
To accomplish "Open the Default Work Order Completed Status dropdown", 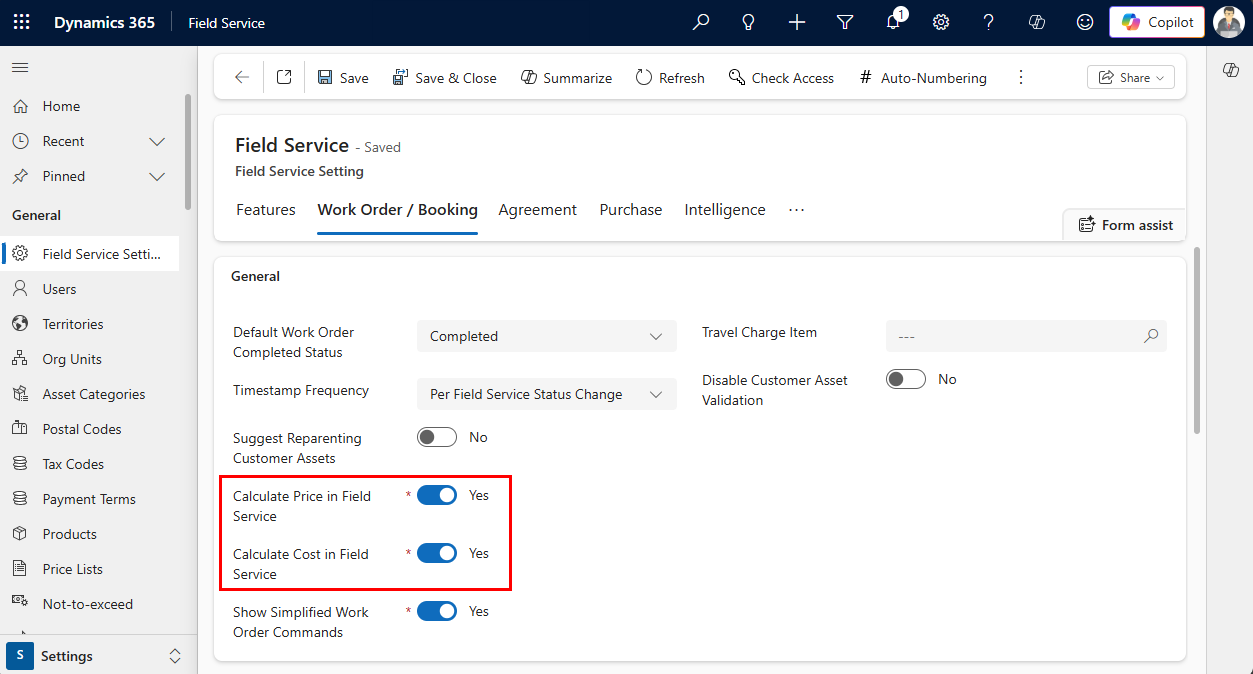I will tap(546, 336).
